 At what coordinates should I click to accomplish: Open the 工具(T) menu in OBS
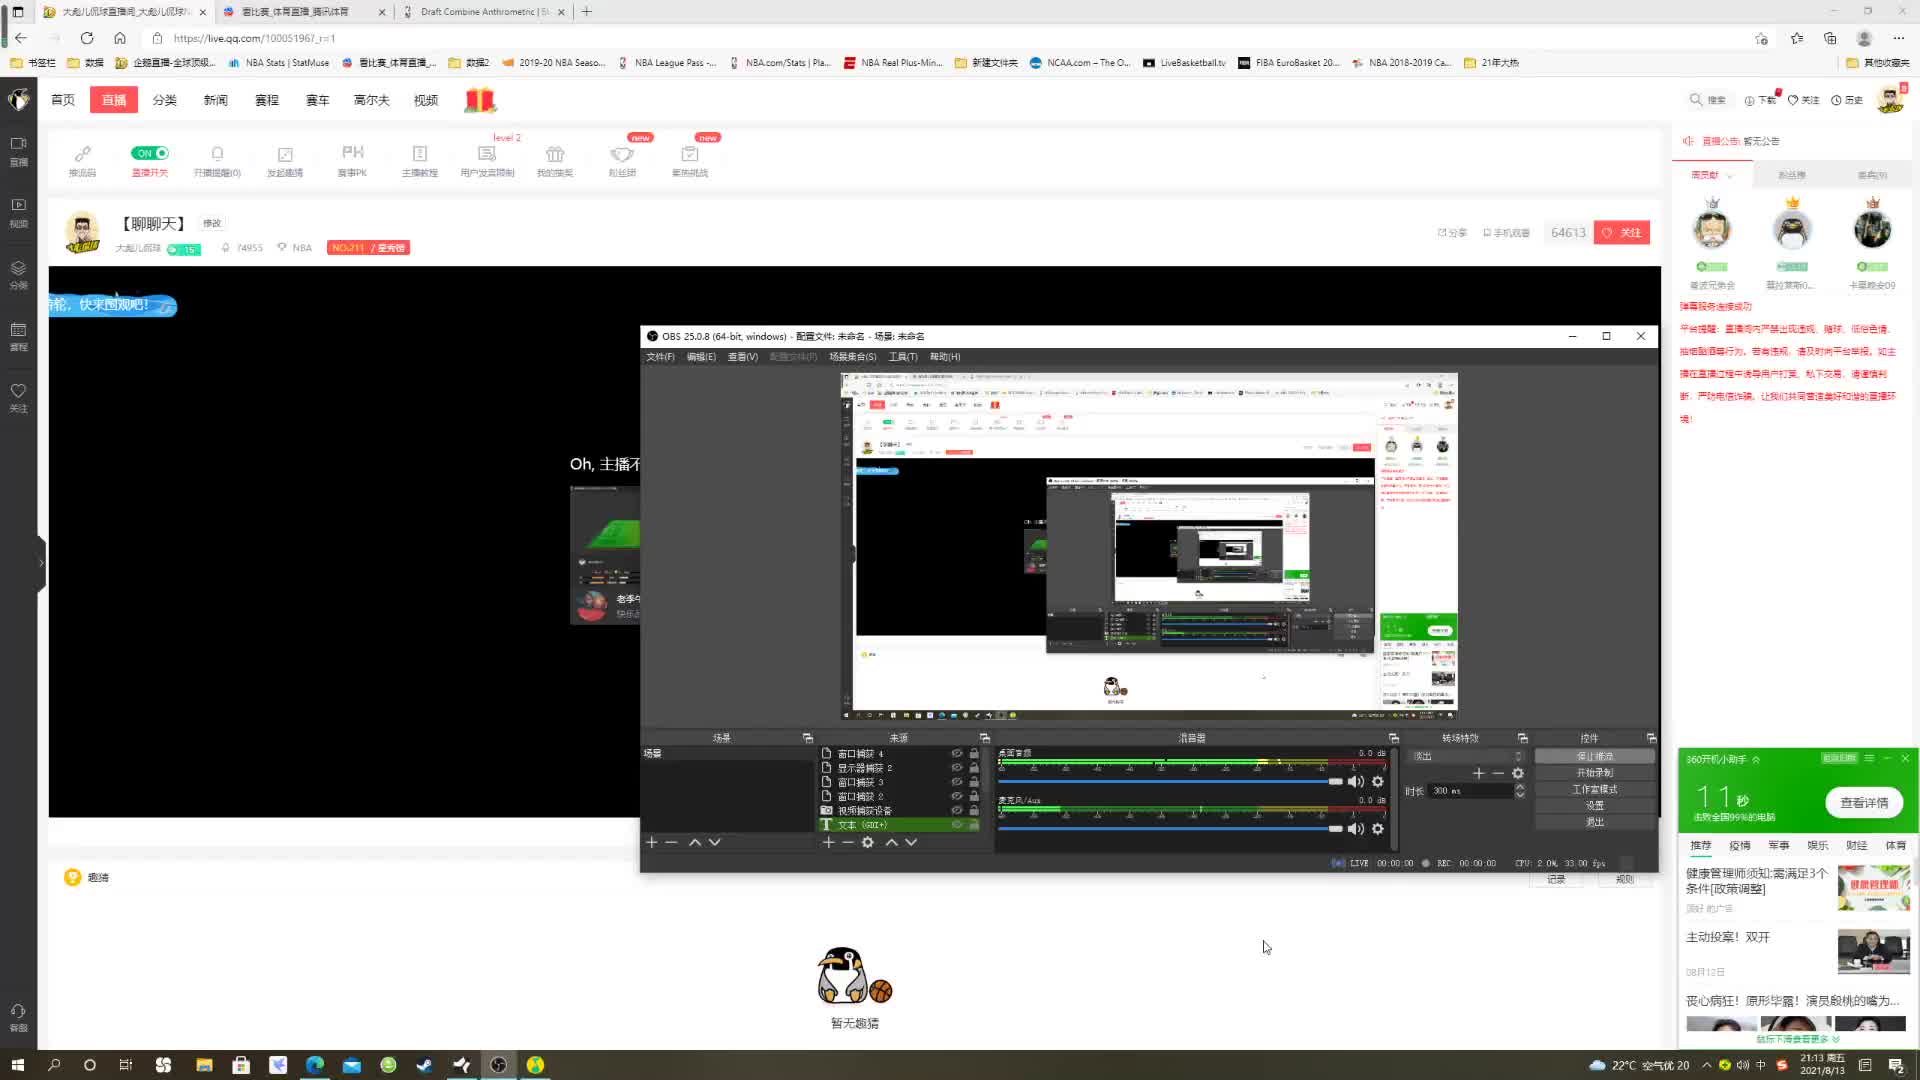(x=902, y=357)
